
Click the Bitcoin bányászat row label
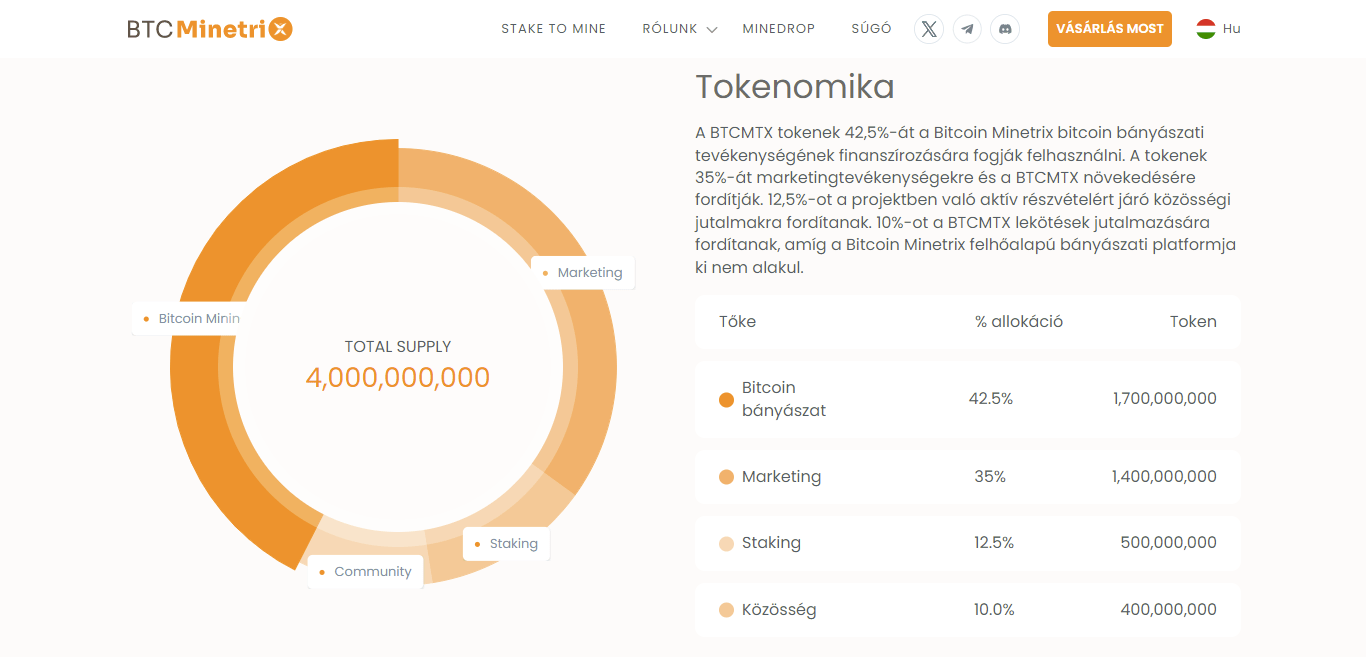click(x=784, y=399)
